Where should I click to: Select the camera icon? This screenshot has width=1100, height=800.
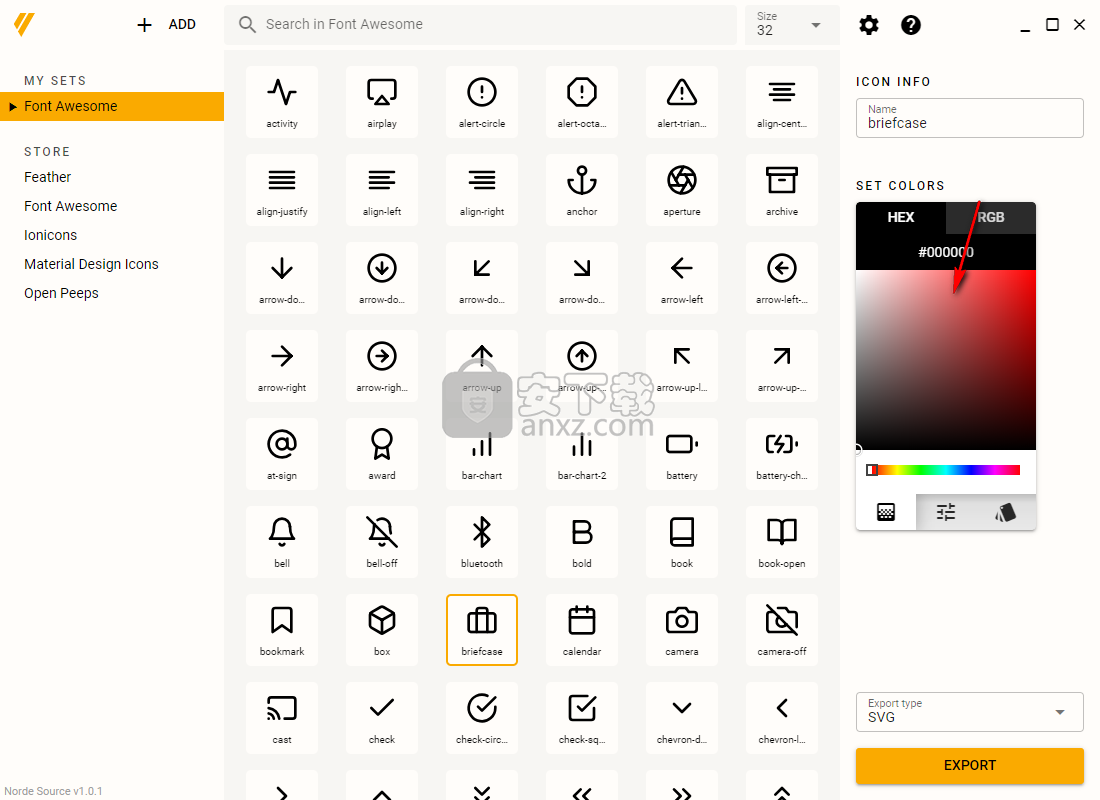pyautogui.click(x=682, y=629)
